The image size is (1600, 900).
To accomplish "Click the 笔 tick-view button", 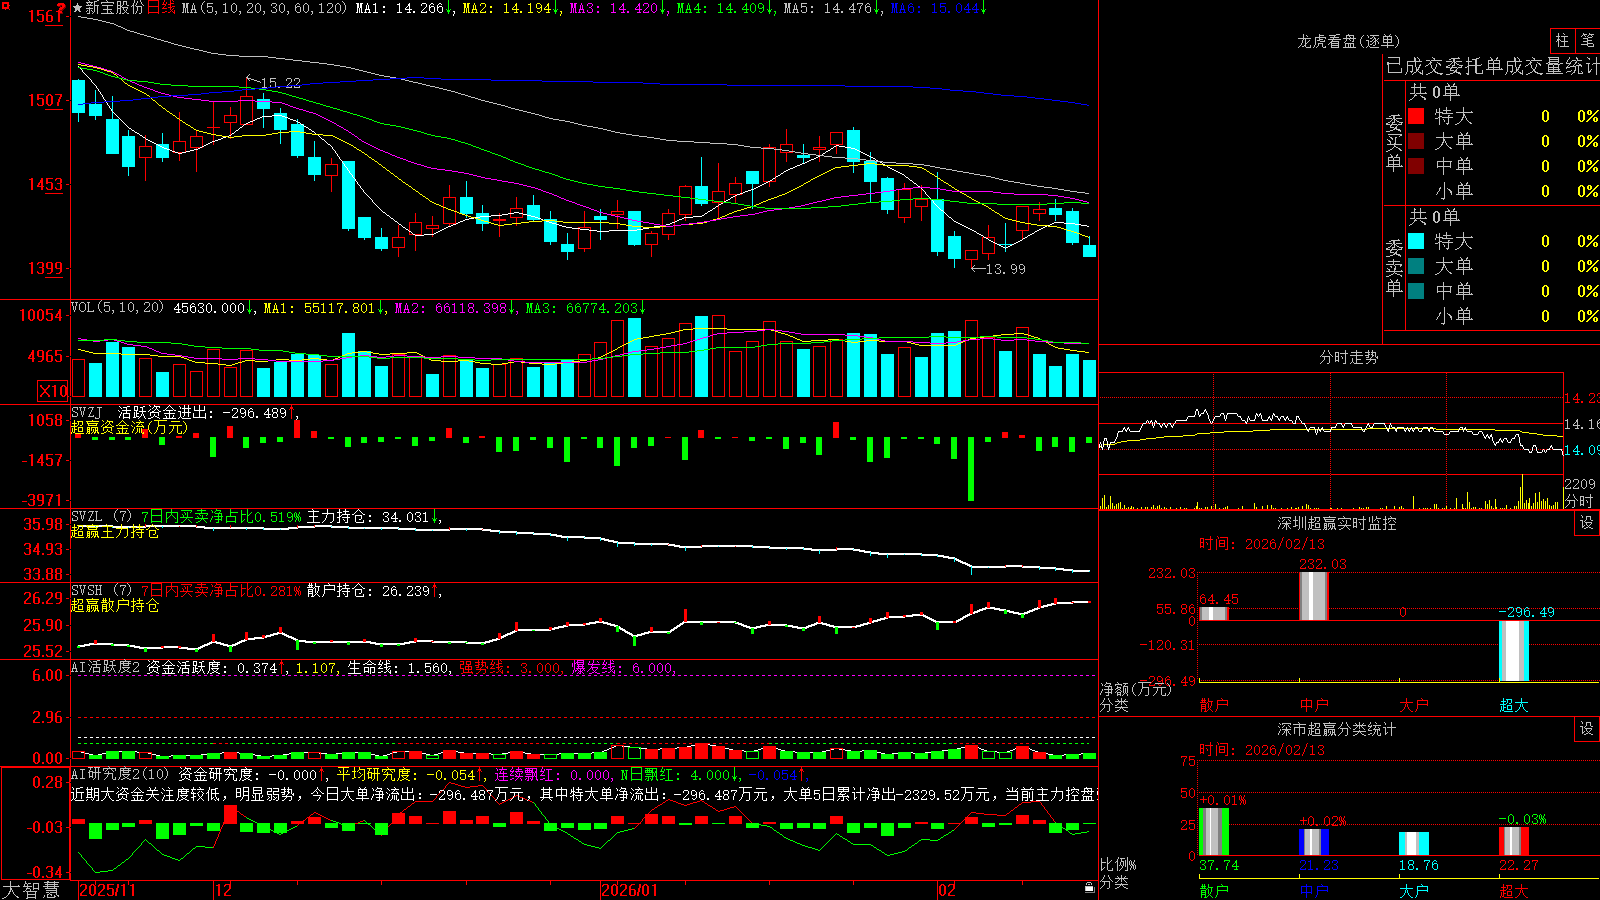I will tap(1588, 40).
